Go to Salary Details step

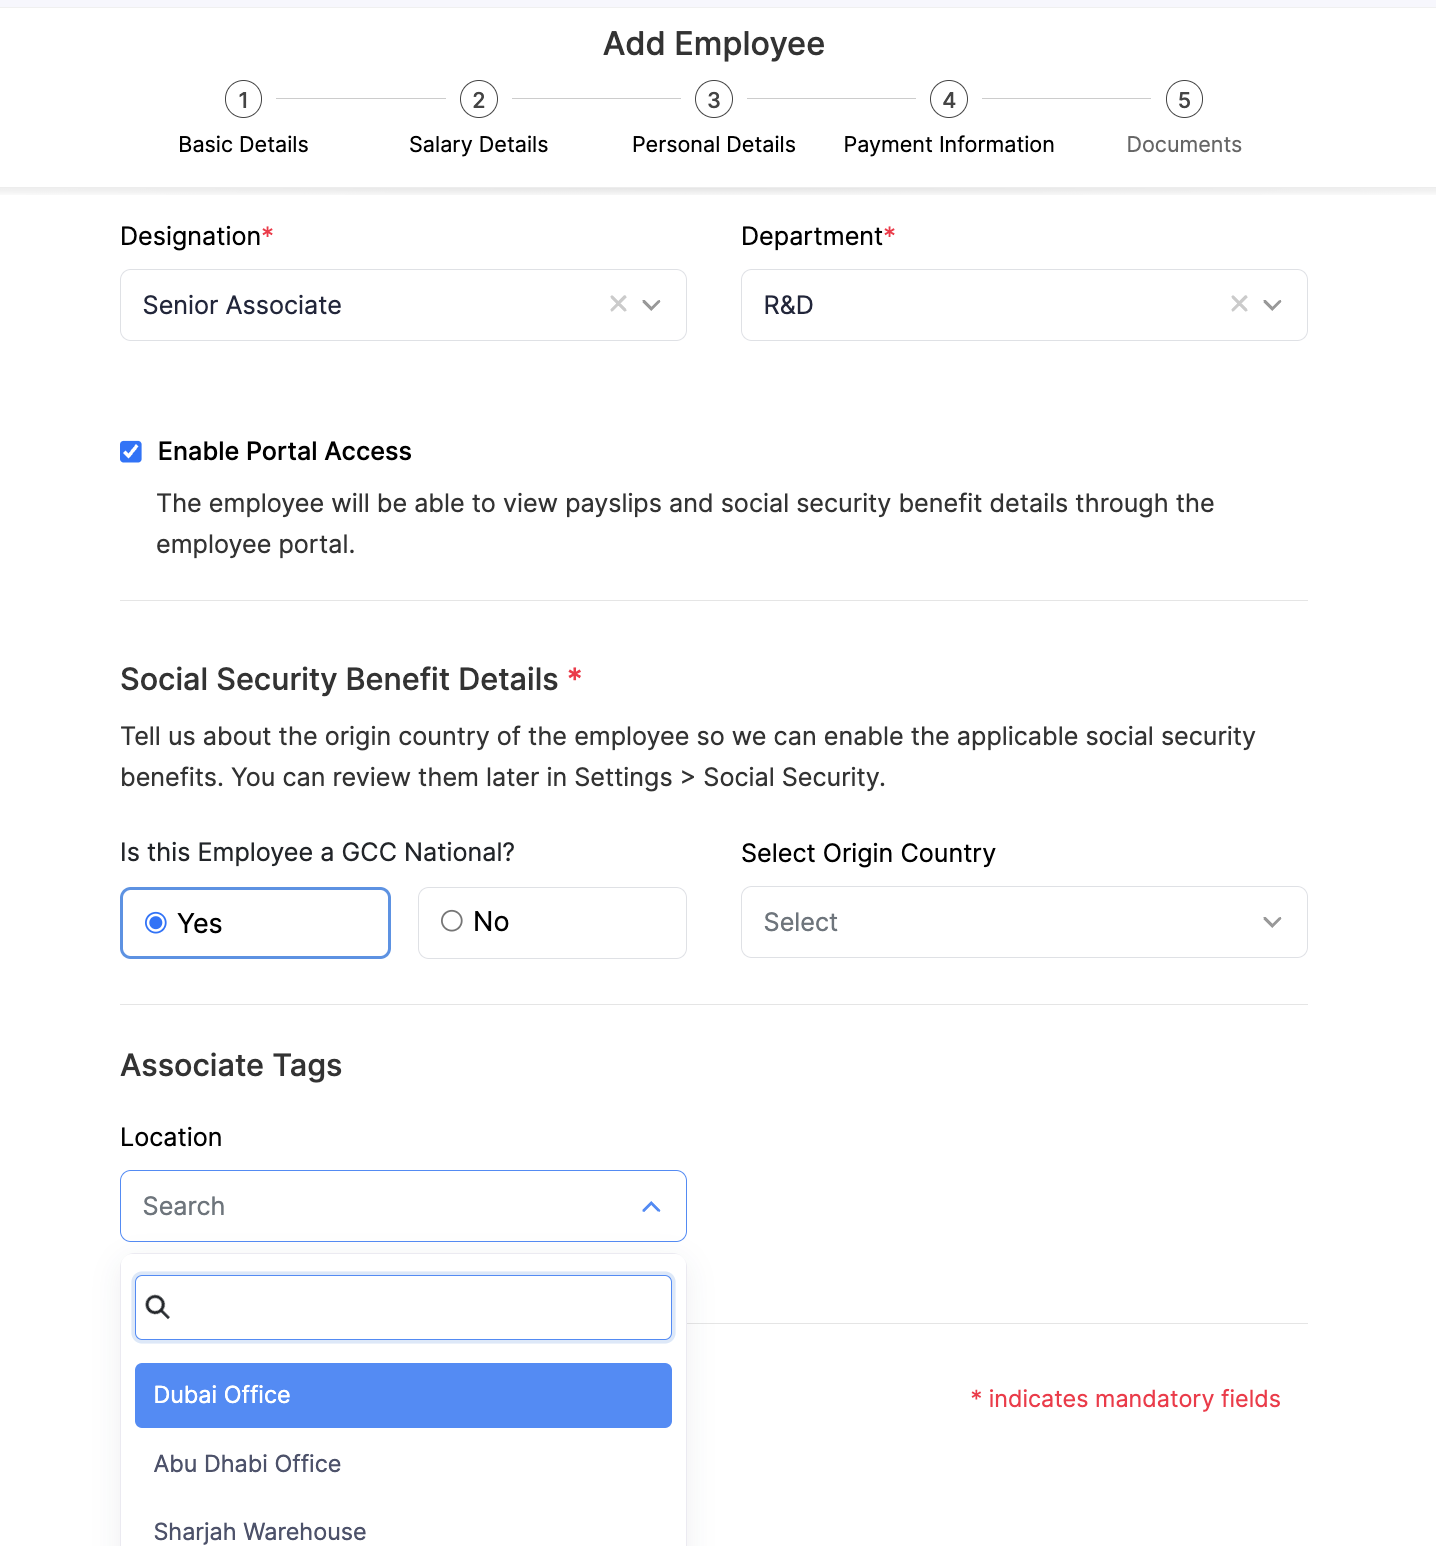tap(478, 145)
